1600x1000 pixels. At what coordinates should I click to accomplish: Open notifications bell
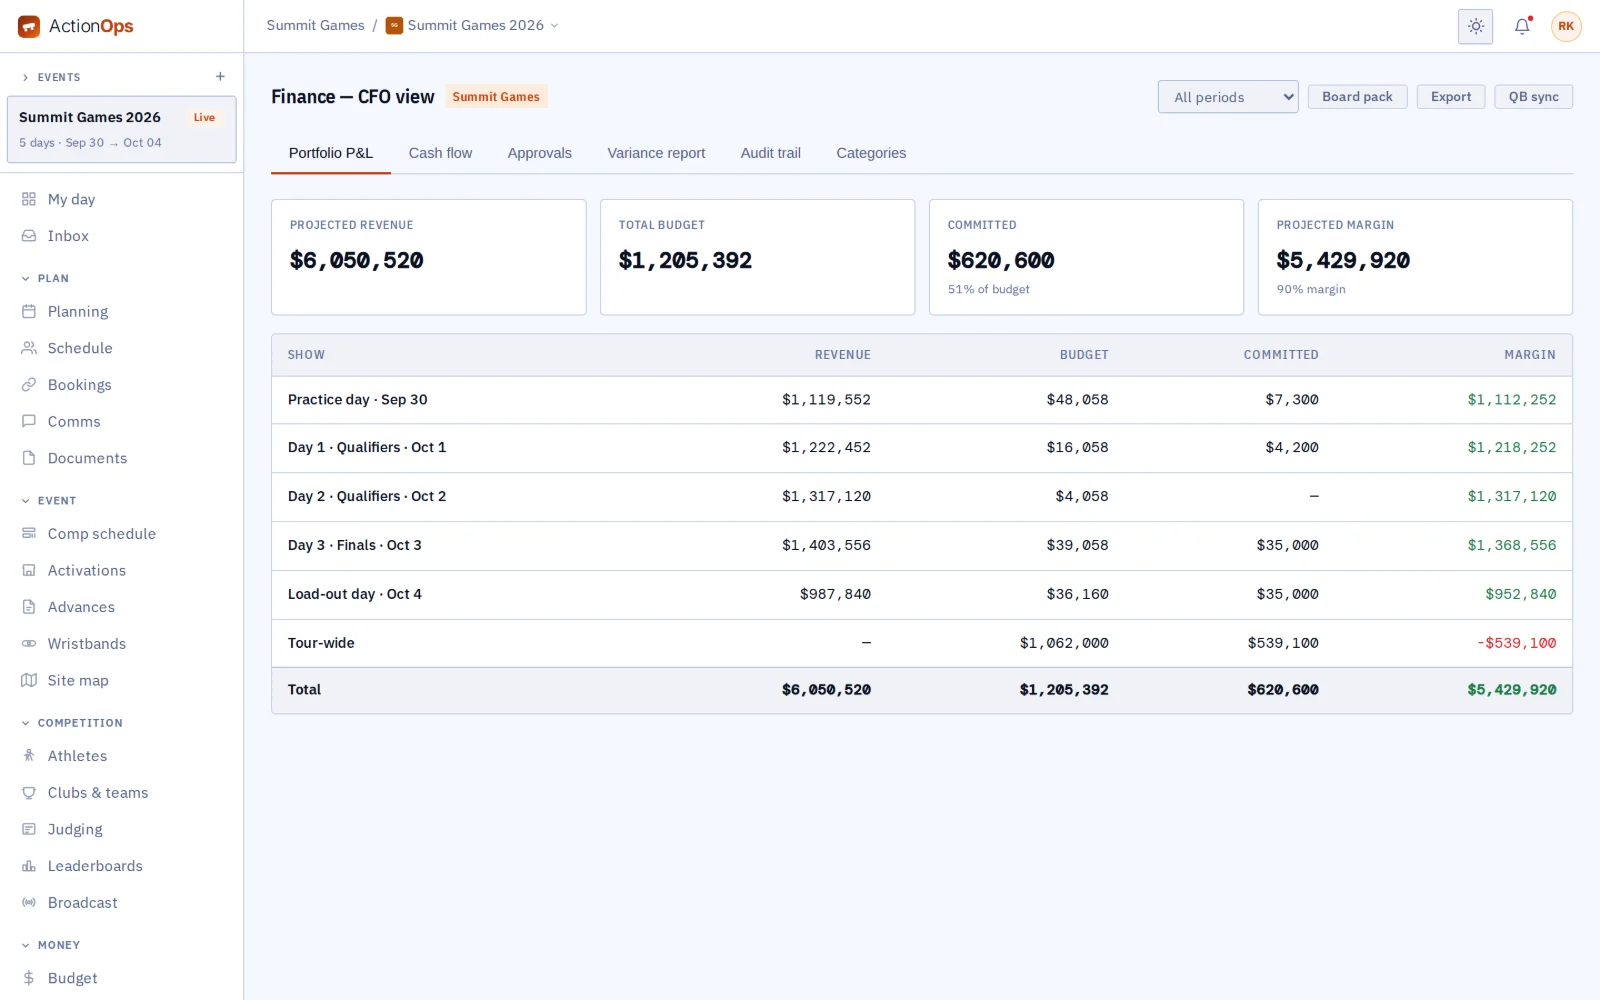pyautogui.click(x=1522, y=26)
